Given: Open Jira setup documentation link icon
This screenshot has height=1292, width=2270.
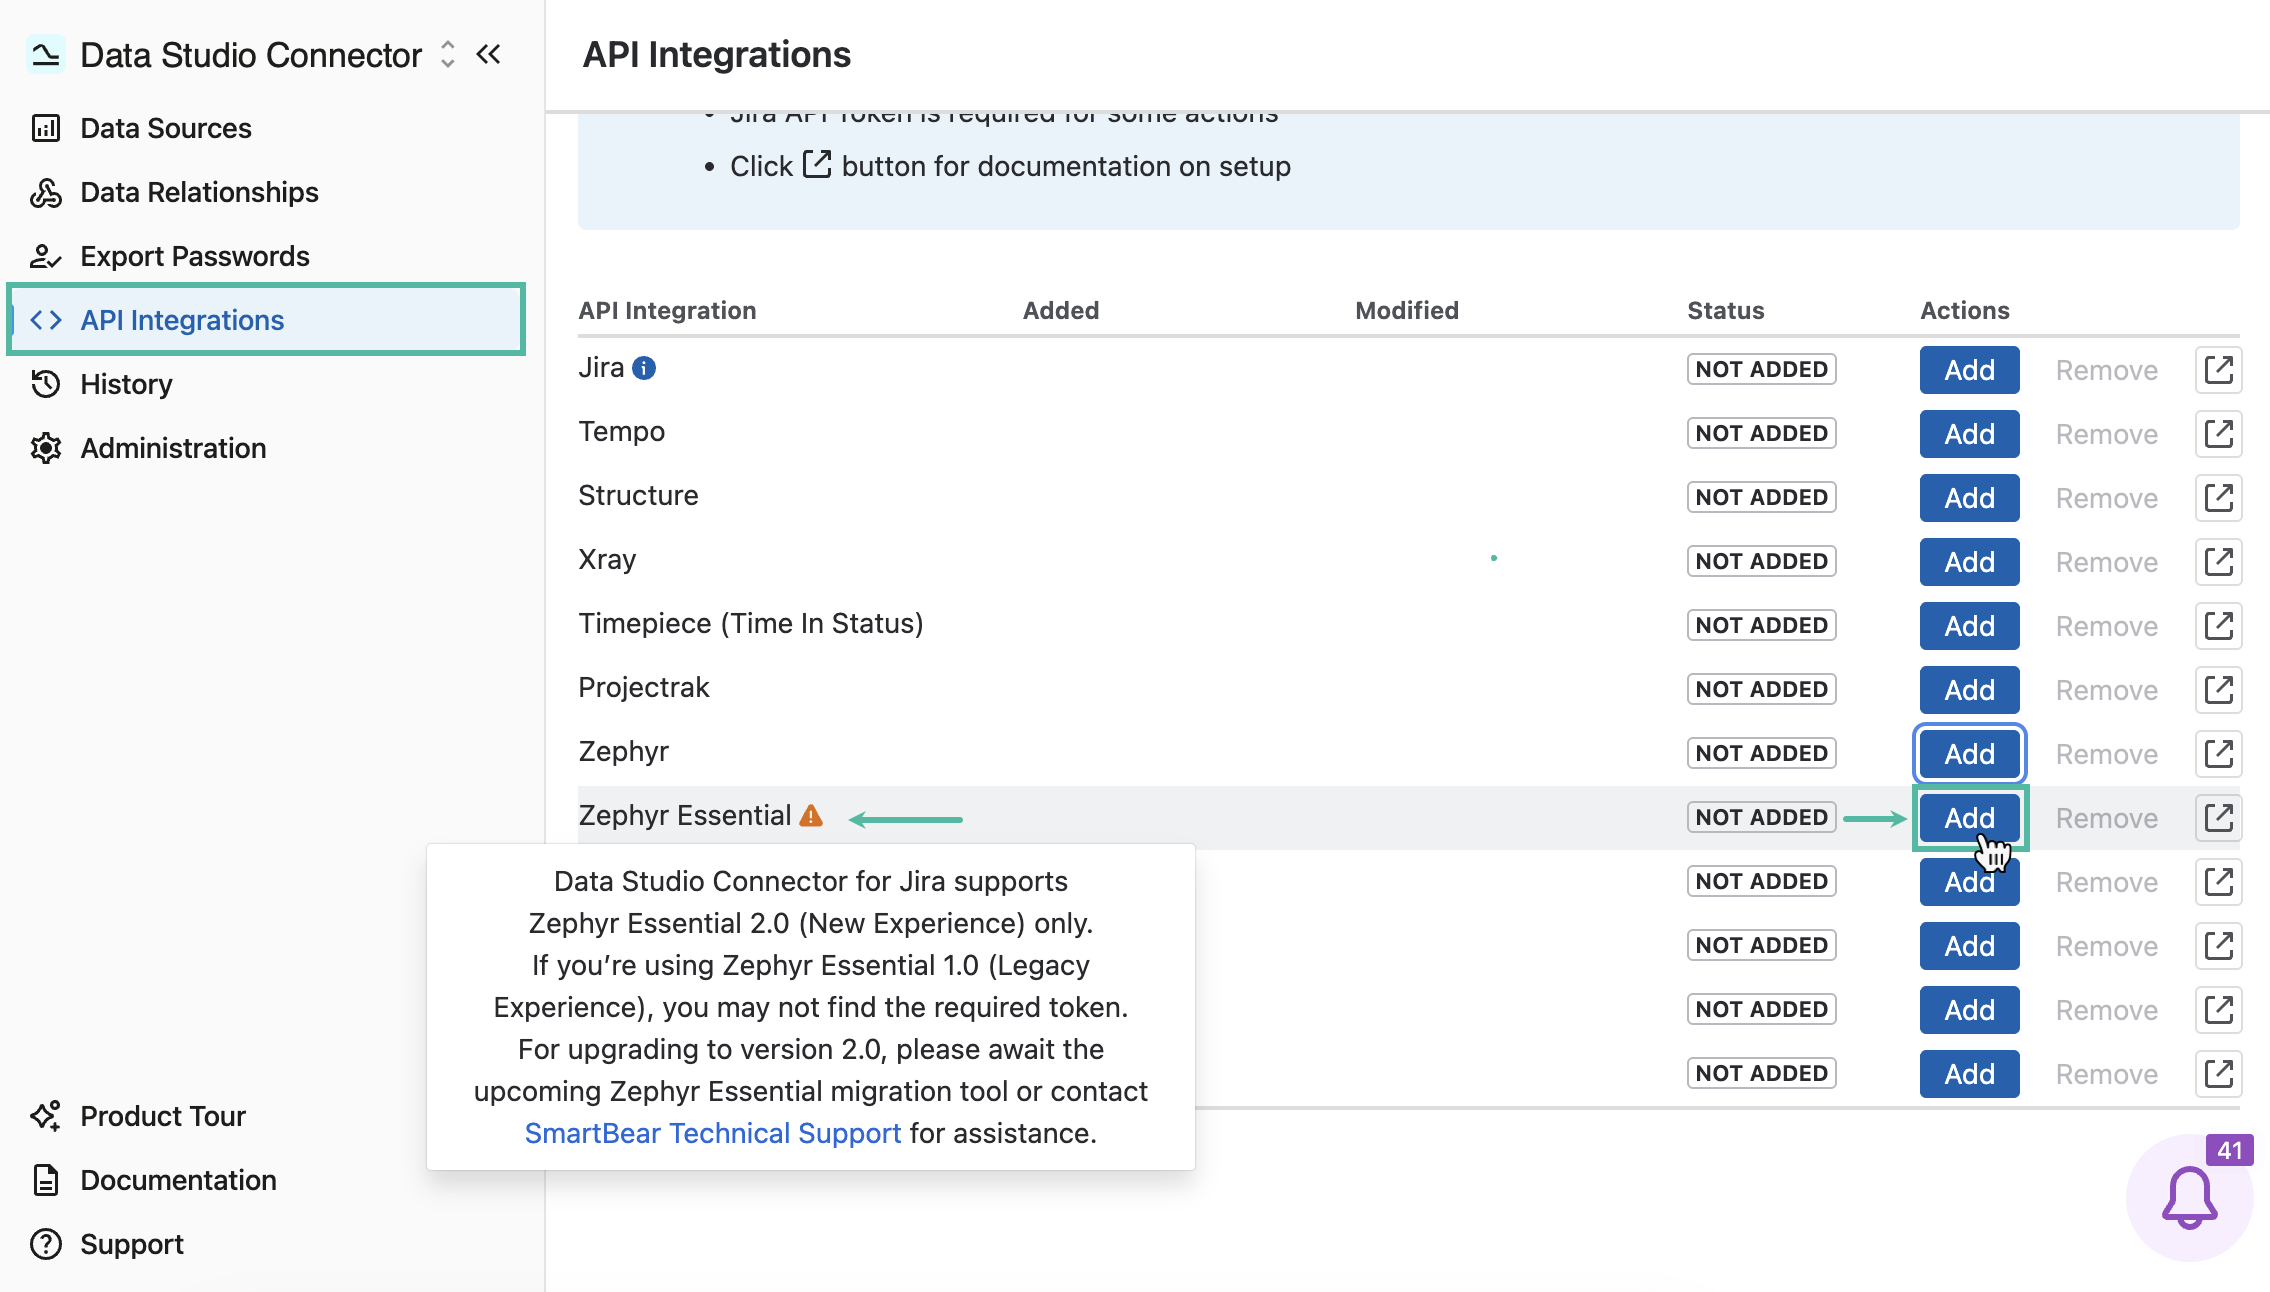Looking at the screenshot, I should [x=2218, y=370].
